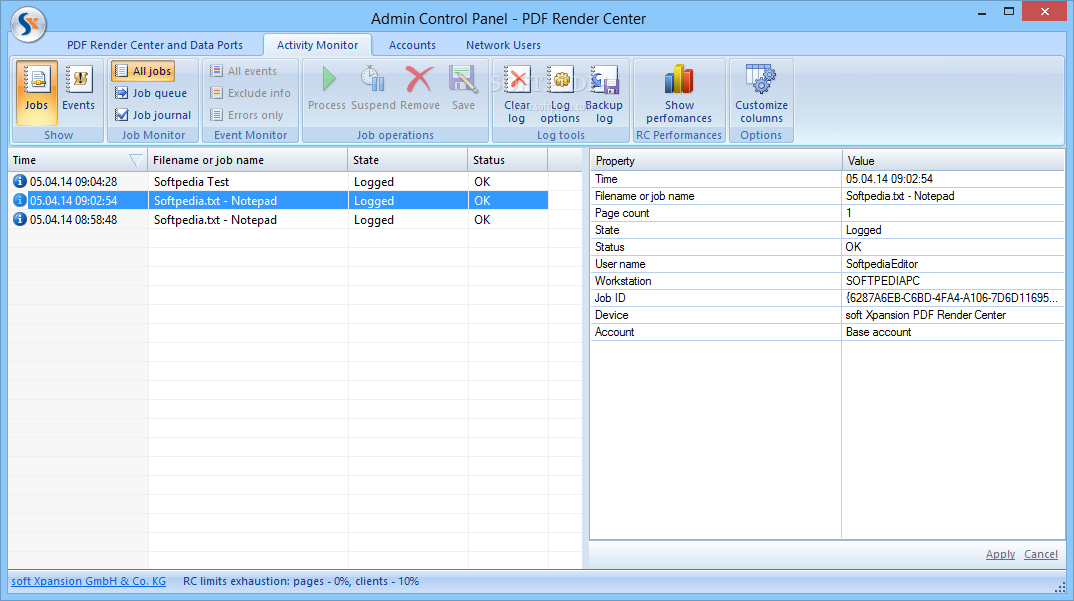Select the Account value Base account
1074x601 pixels.
click(953, 332)
